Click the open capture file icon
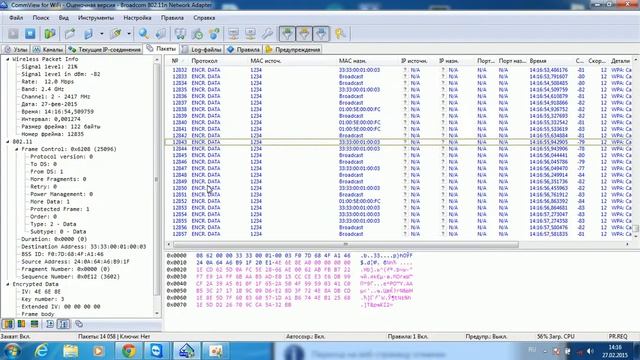 pyautogui.click(x=70, y=34)
